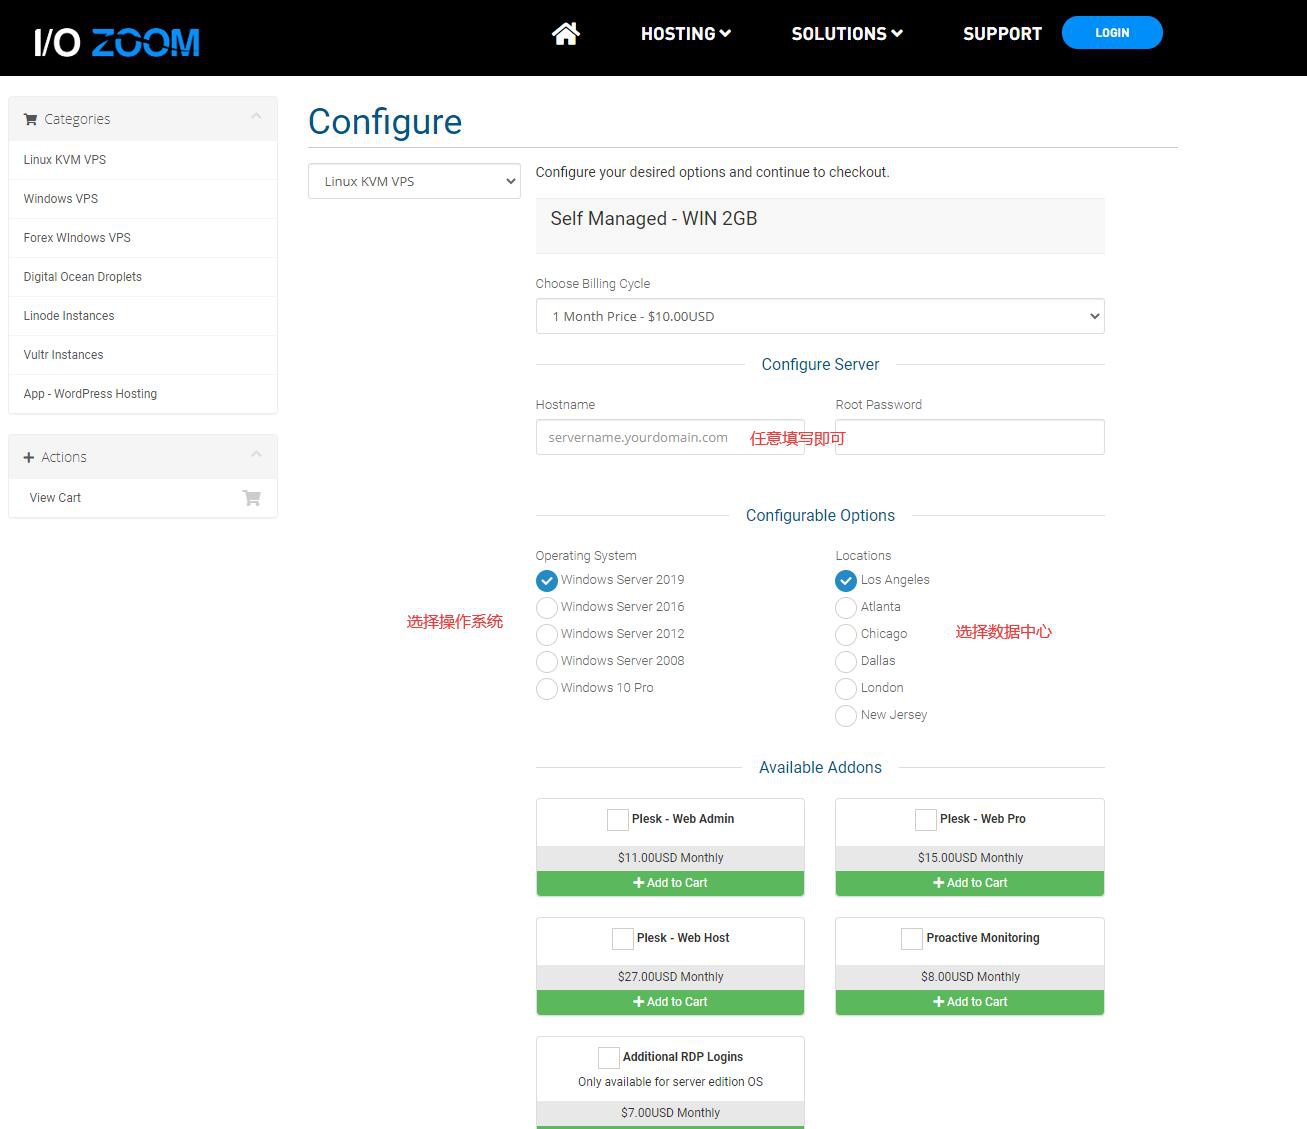
Task: Open App - WordPress Hosting category
Action: point(143,394)
